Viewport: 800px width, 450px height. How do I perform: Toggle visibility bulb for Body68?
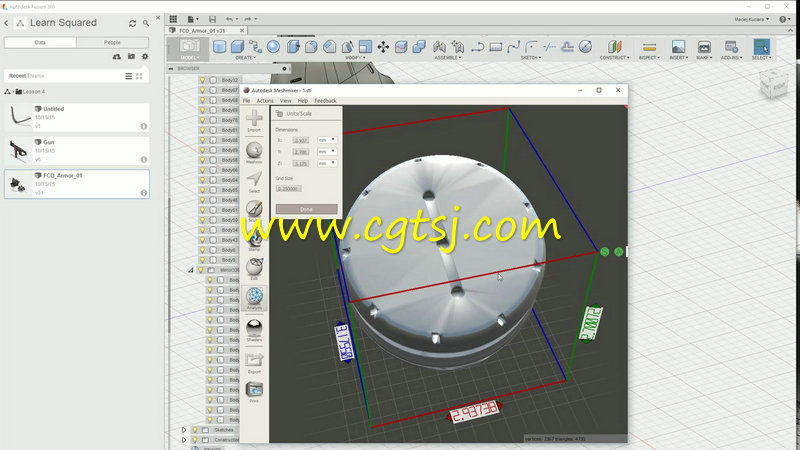[x=203, y=100]
